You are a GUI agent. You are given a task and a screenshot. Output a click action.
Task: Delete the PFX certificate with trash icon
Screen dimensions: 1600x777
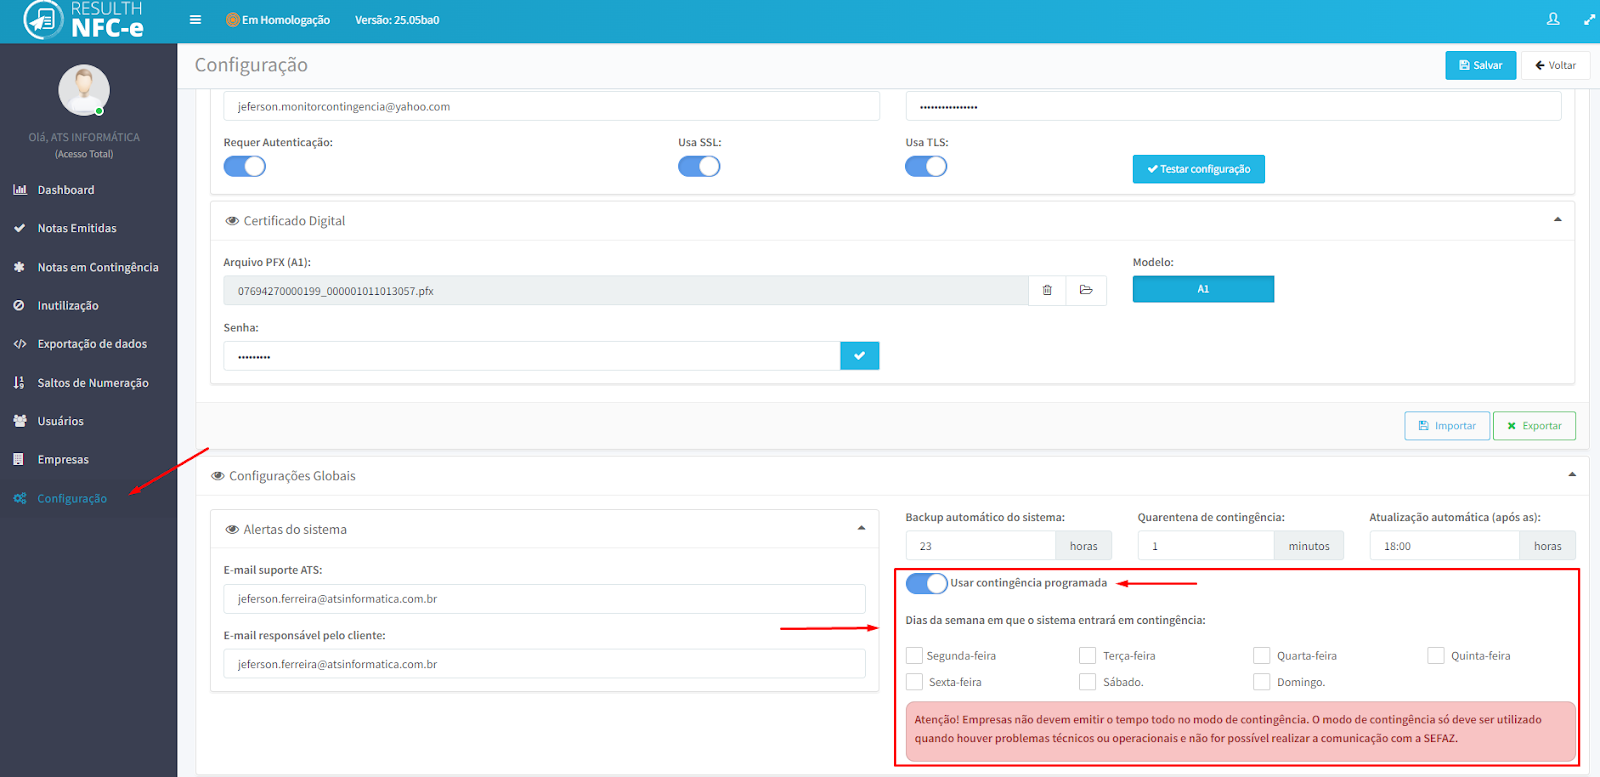coord(1047,290)
